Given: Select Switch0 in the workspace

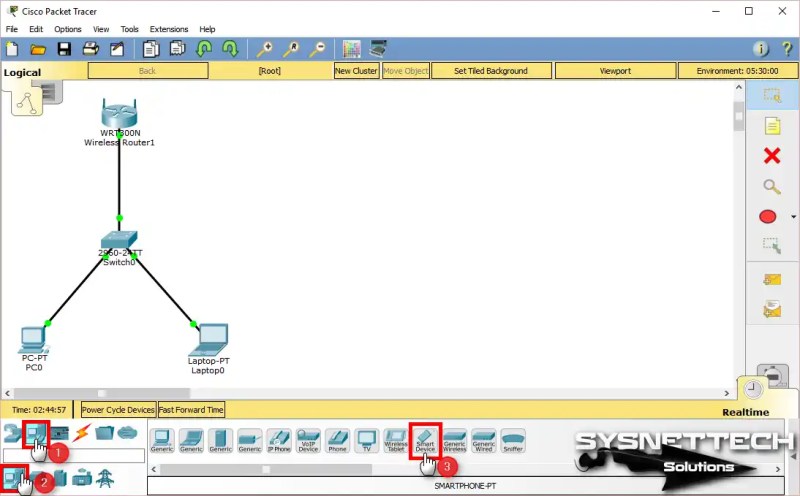Looking at the screenshot, I should click(119, 240).
